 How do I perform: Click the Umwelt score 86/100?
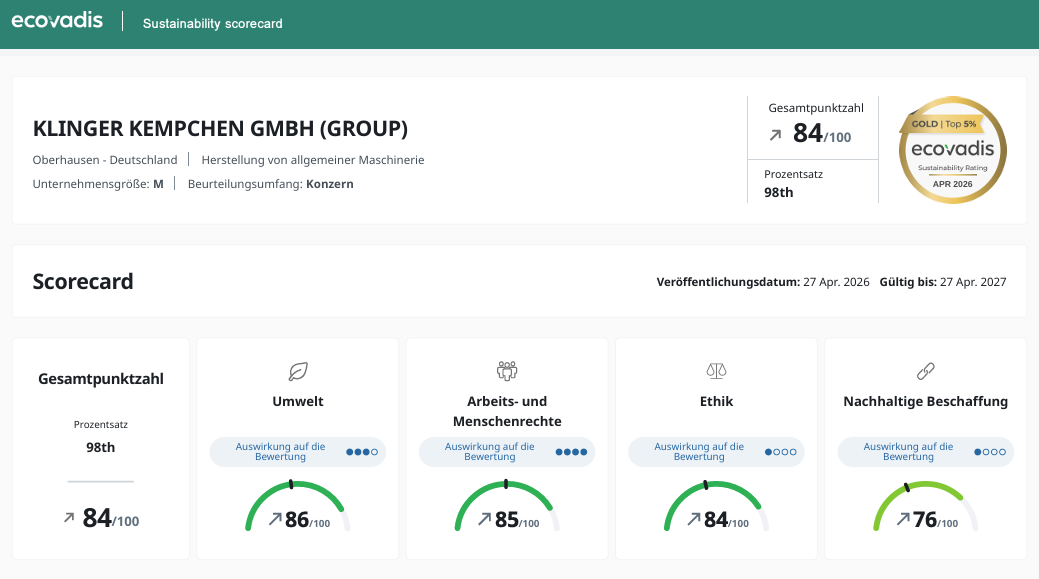coord(307,520)
